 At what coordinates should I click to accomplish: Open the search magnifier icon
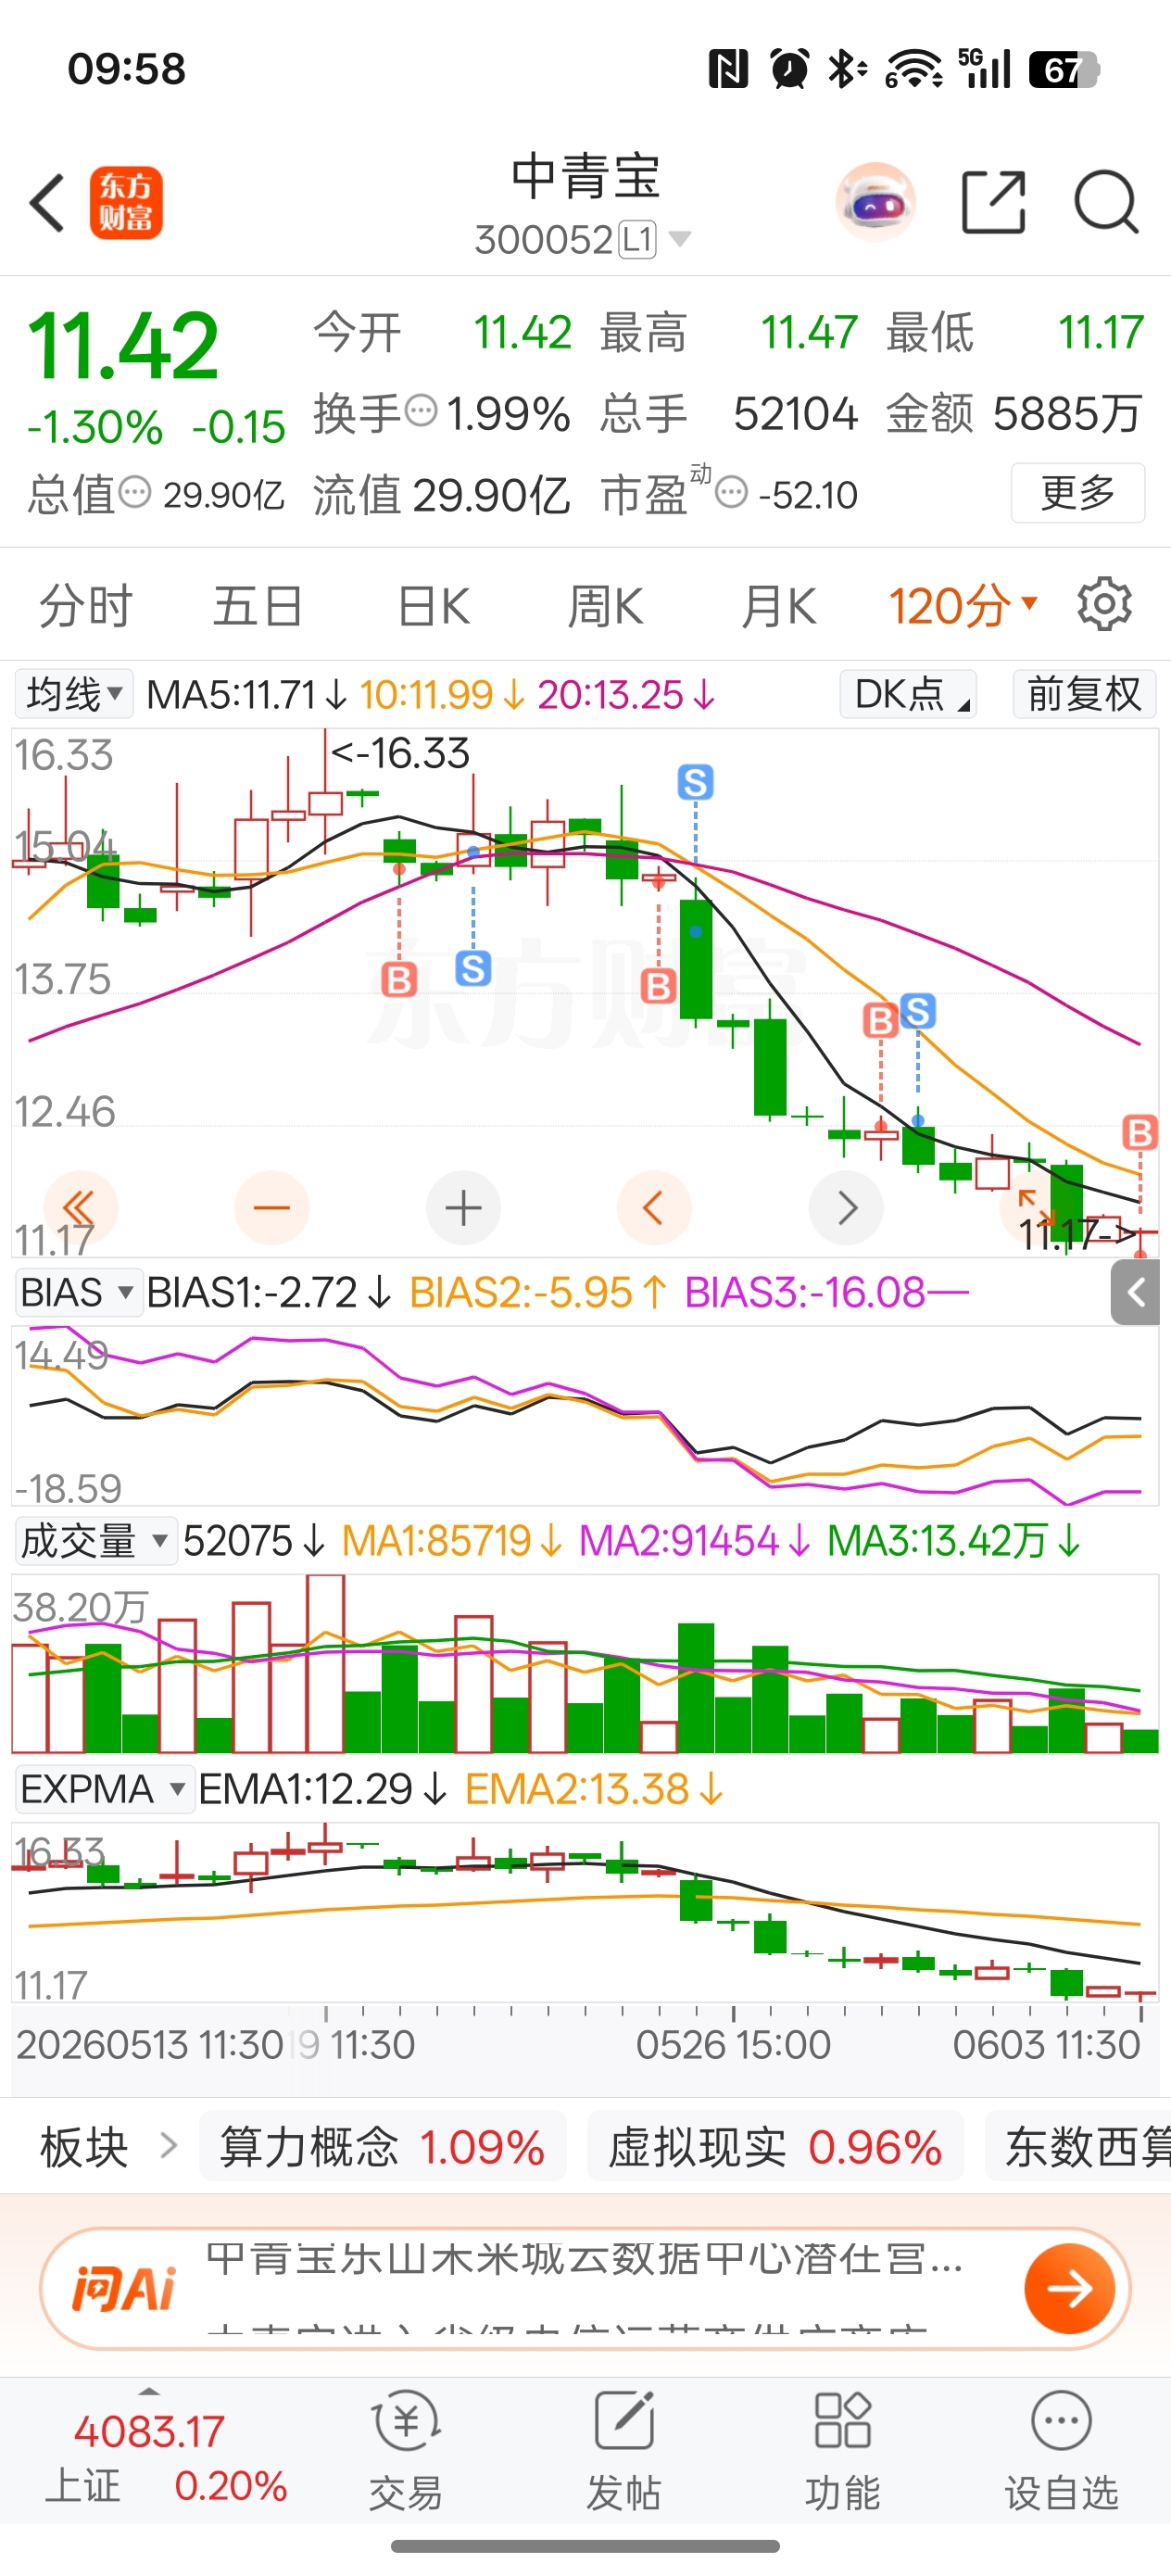click(x=1106, y=202)
